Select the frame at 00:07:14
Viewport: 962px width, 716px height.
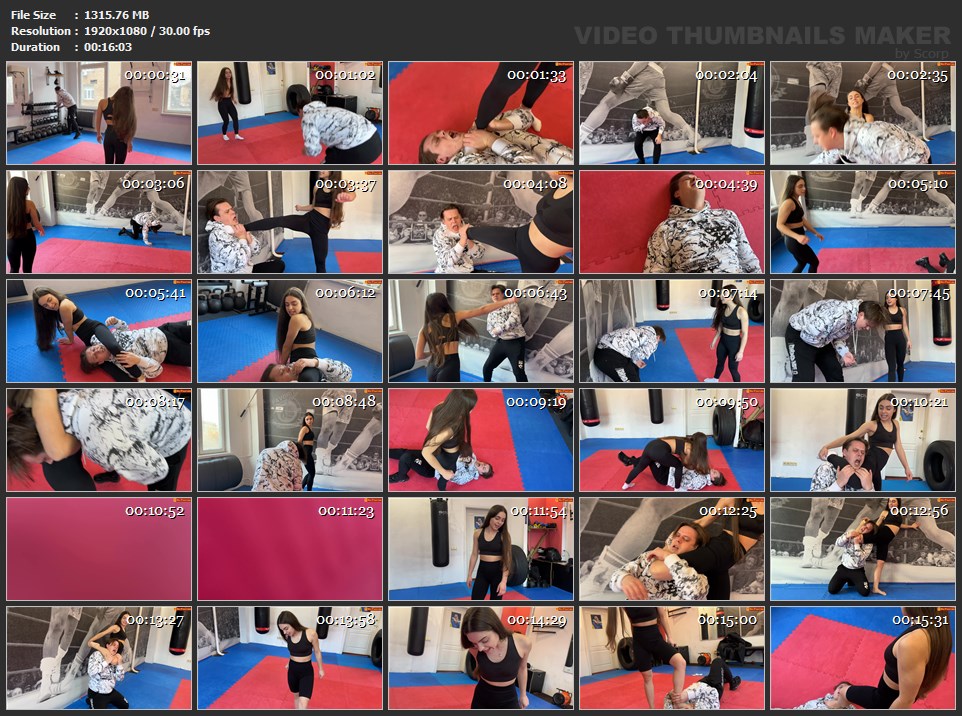[671, 331]
